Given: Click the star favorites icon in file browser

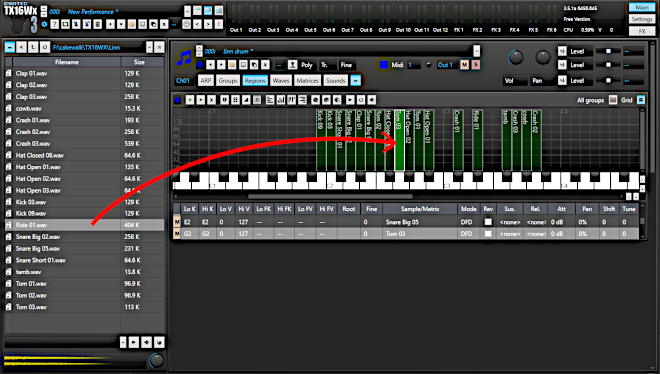Looking at the screenshot, I should pos(159,47).
